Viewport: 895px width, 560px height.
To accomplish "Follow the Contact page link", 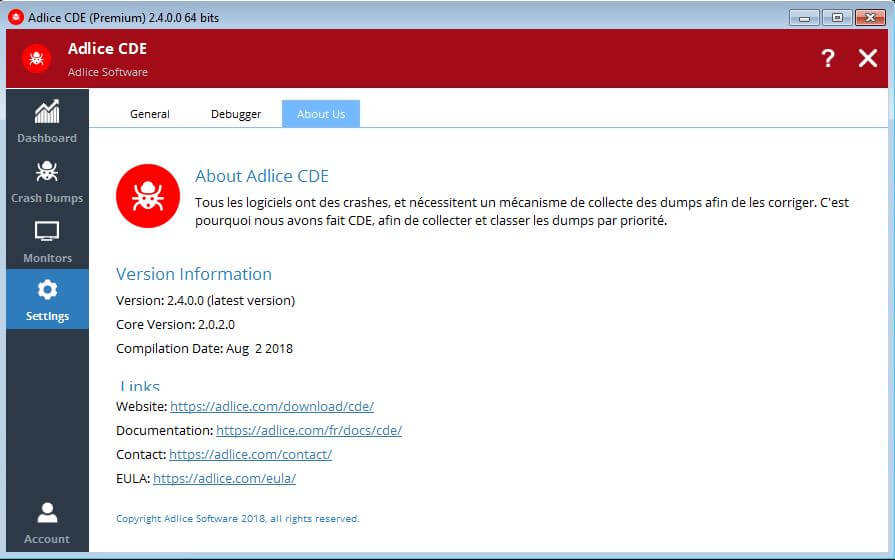I will [x=250, y=455].
